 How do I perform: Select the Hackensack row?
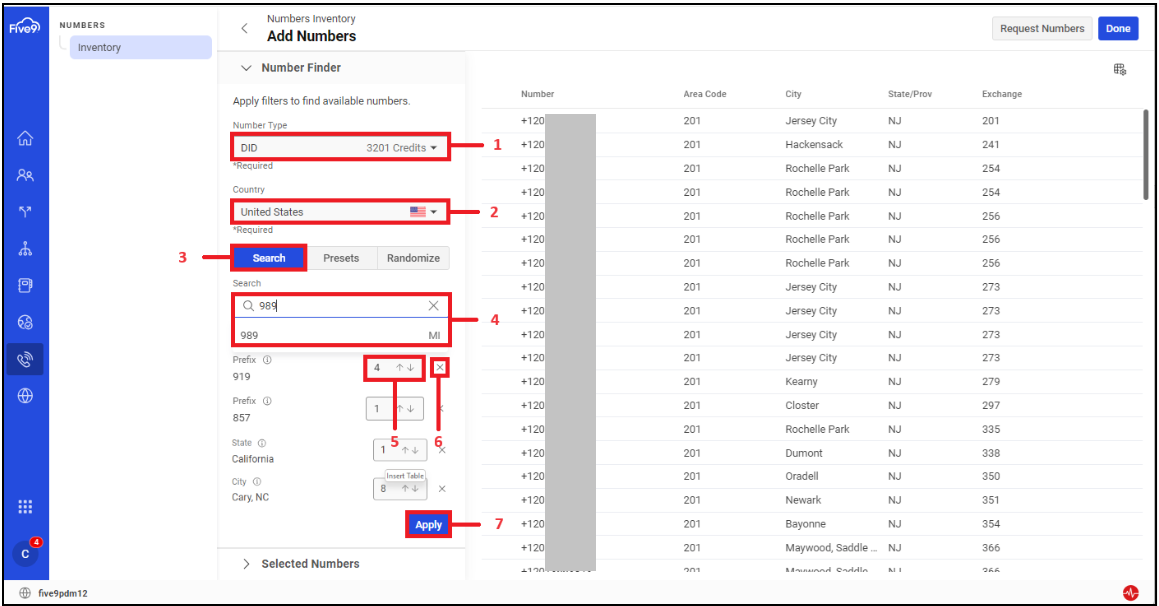(x=812, y=144)
